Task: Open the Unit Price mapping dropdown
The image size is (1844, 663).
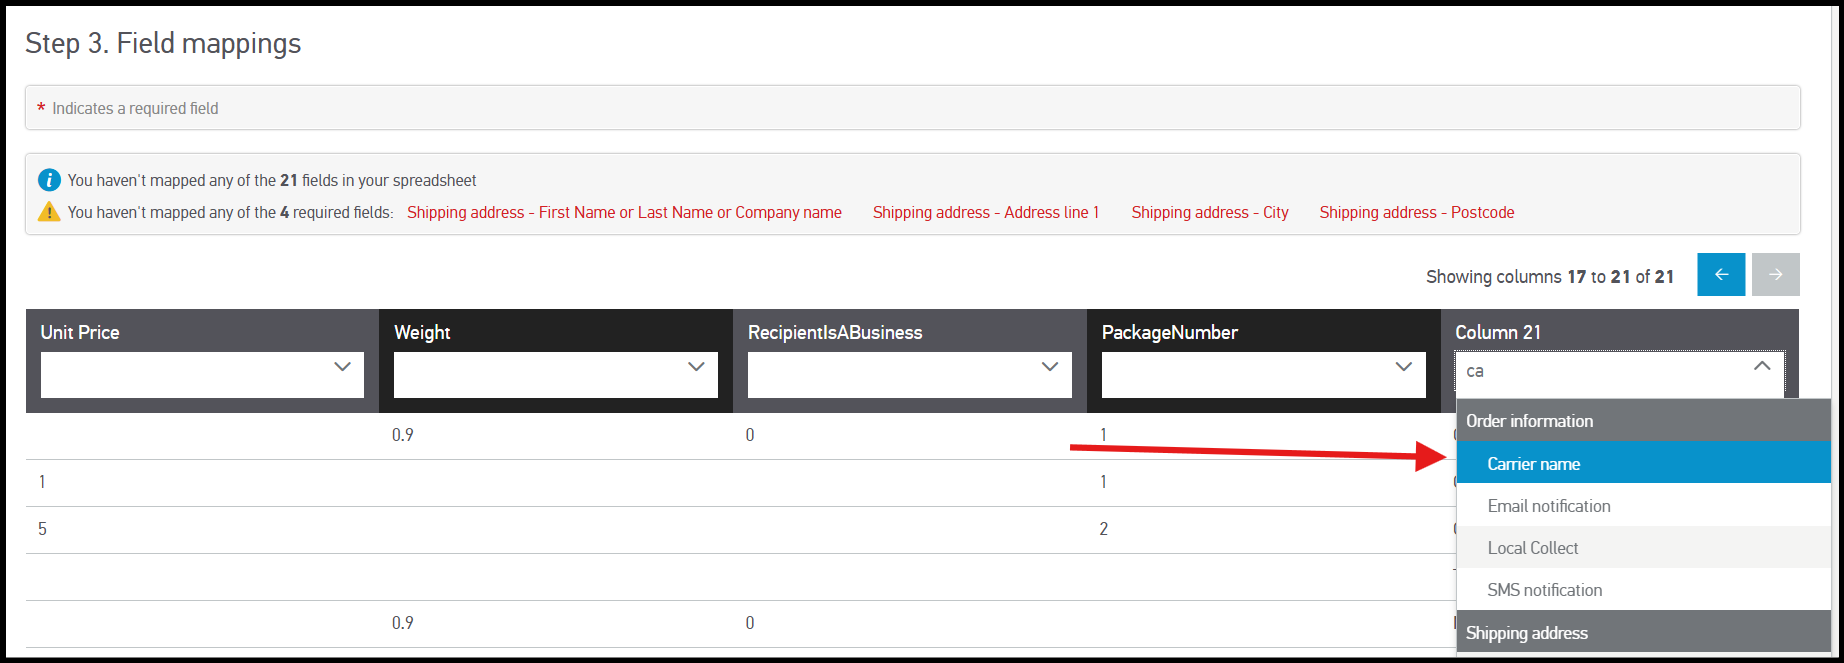Action: tap(202, 374)
